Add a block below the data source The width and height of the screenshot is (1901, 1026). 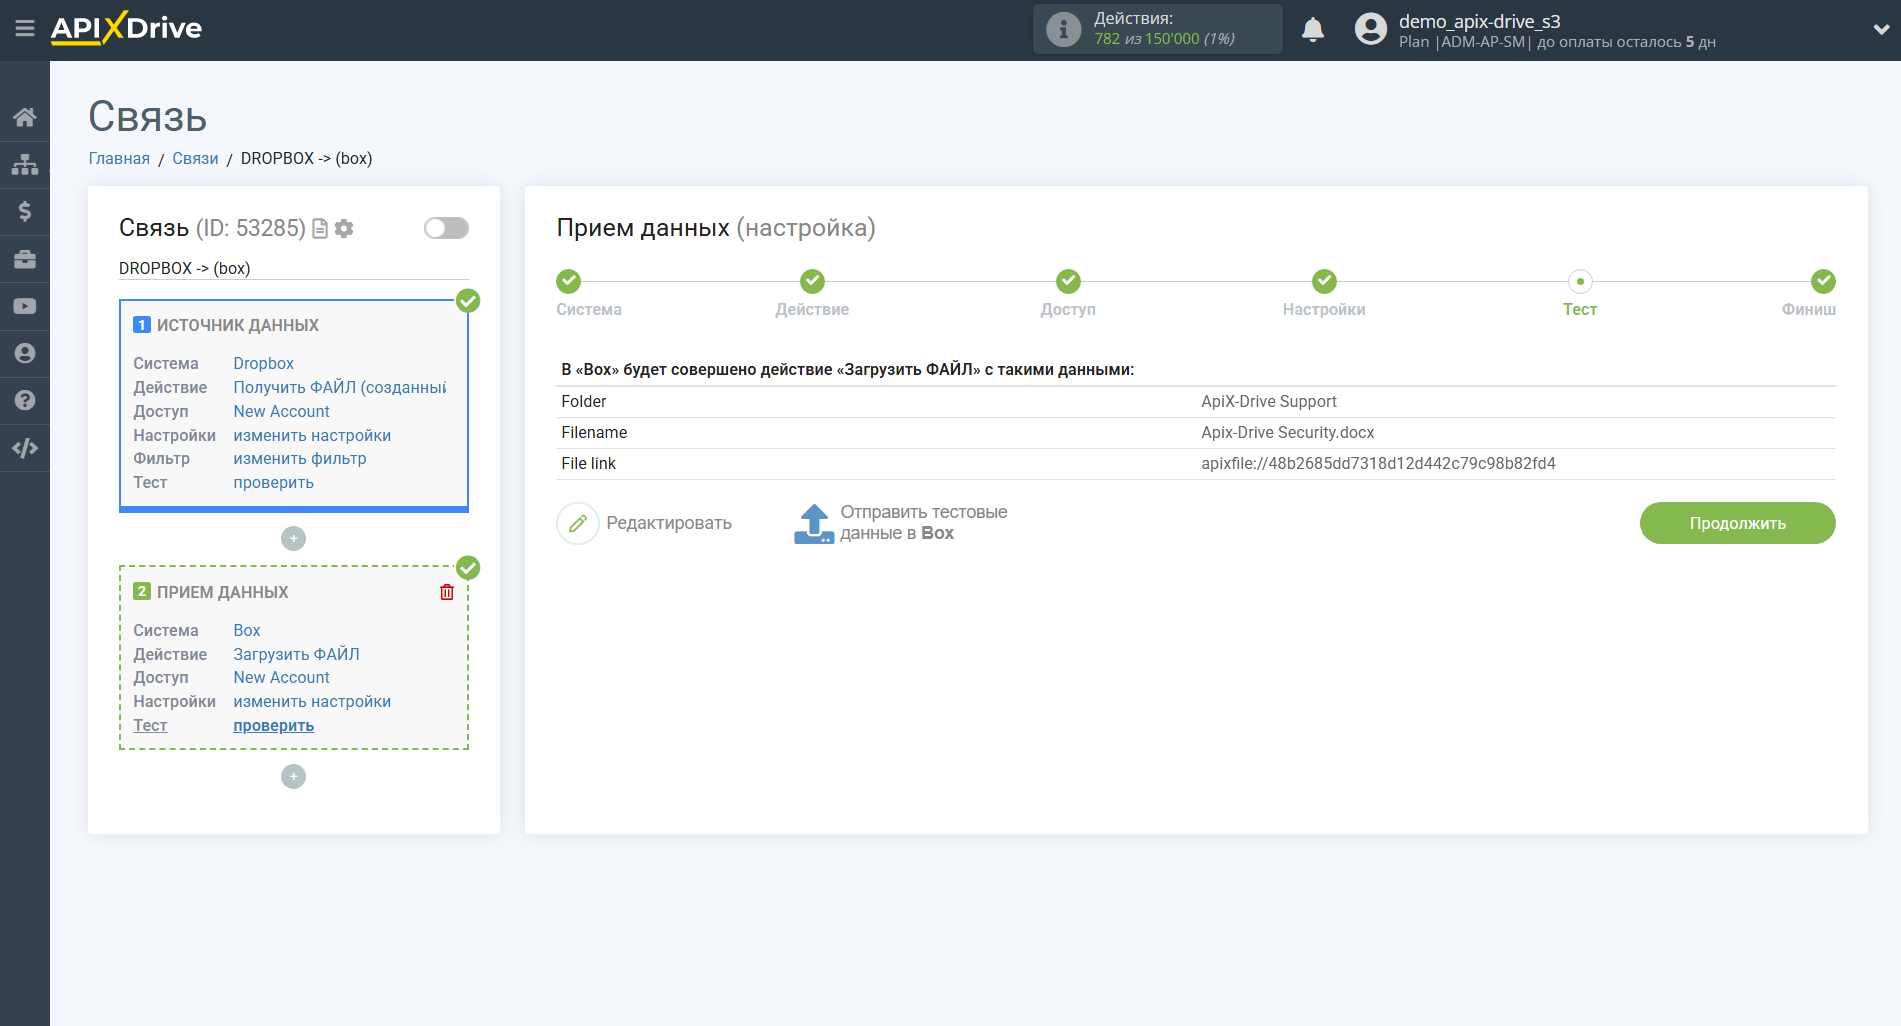click(293, 539)
